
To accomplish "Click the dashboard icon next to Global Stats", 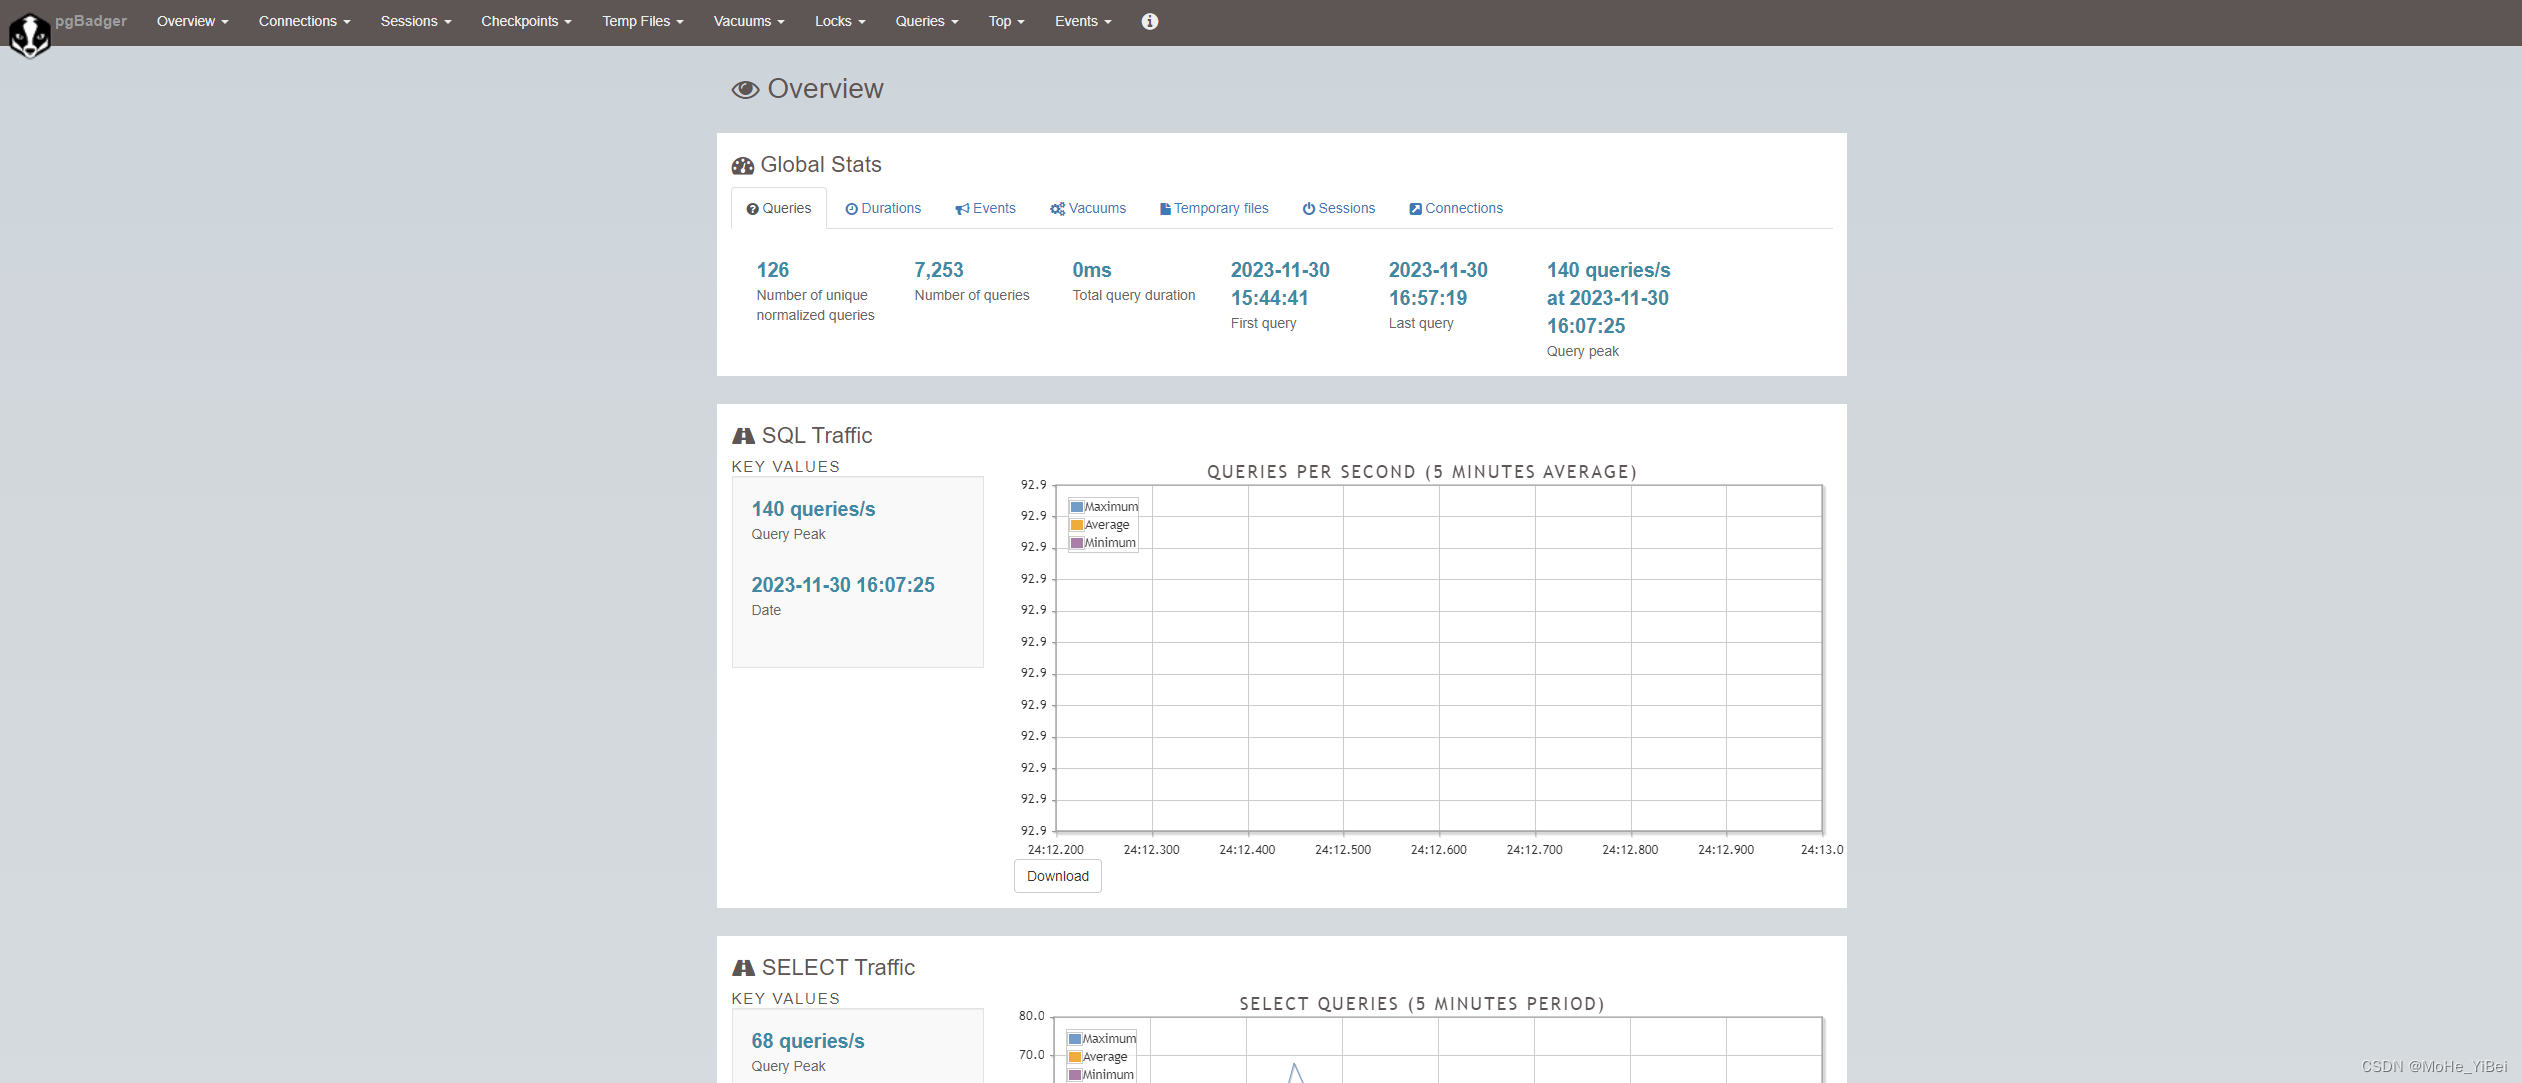I will (742, 166).
